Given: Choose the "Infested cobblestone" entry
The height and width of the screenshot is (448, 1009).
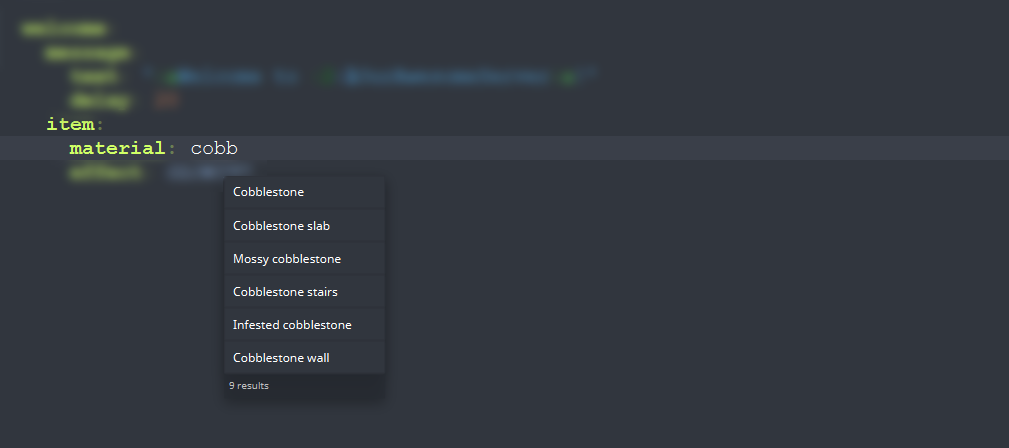Looking at the screenshot, I should coord(304,324).
